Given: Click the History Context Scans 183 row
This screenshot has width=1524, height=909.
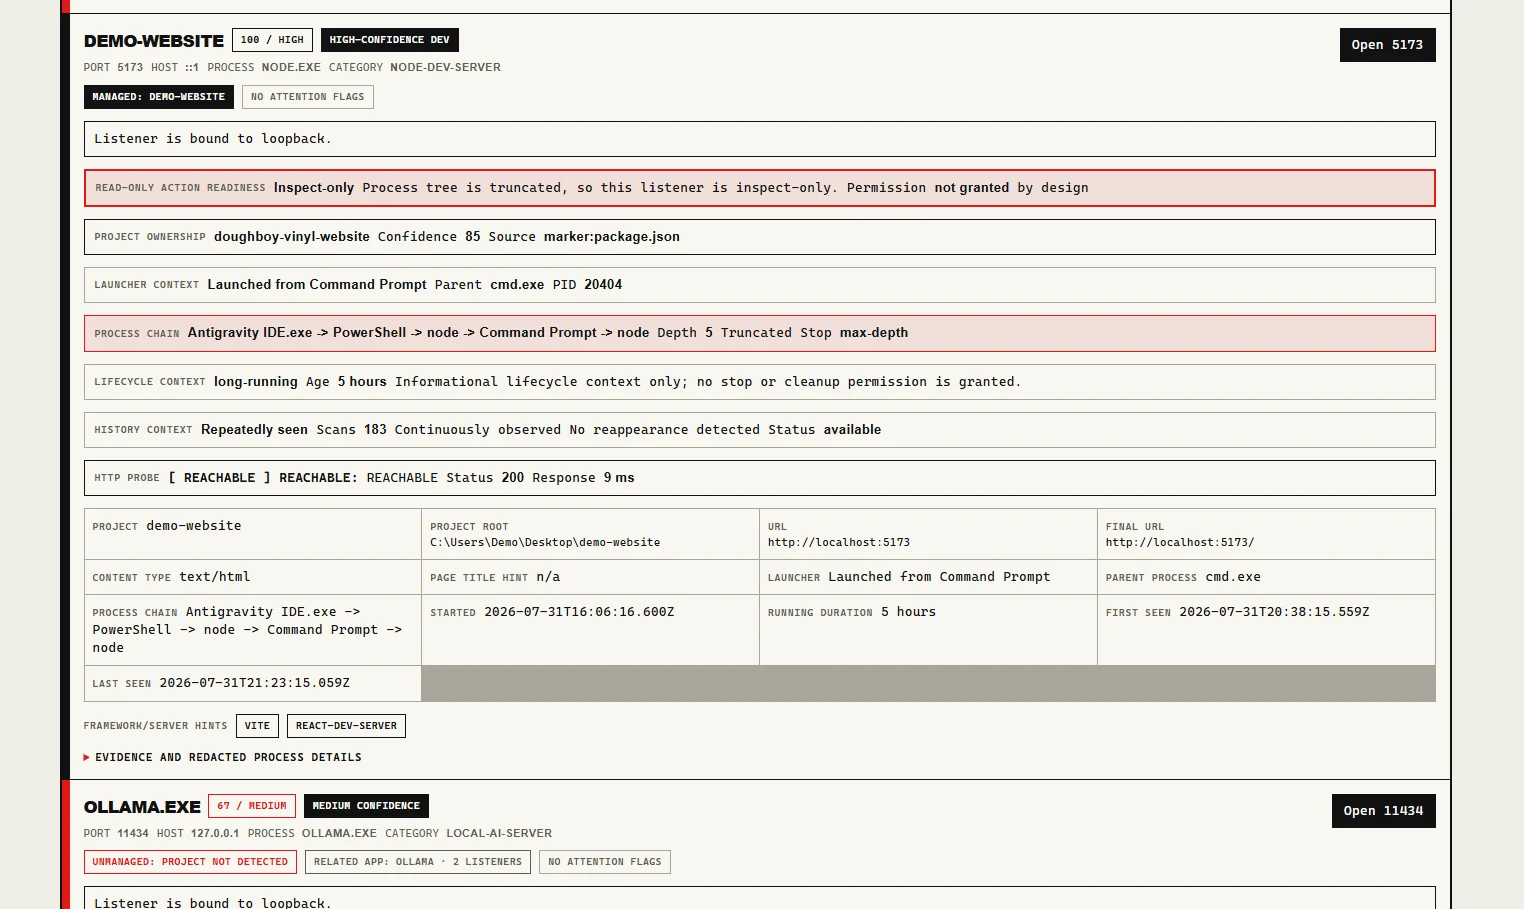Looking at the screenshot, I should (760, 430).
